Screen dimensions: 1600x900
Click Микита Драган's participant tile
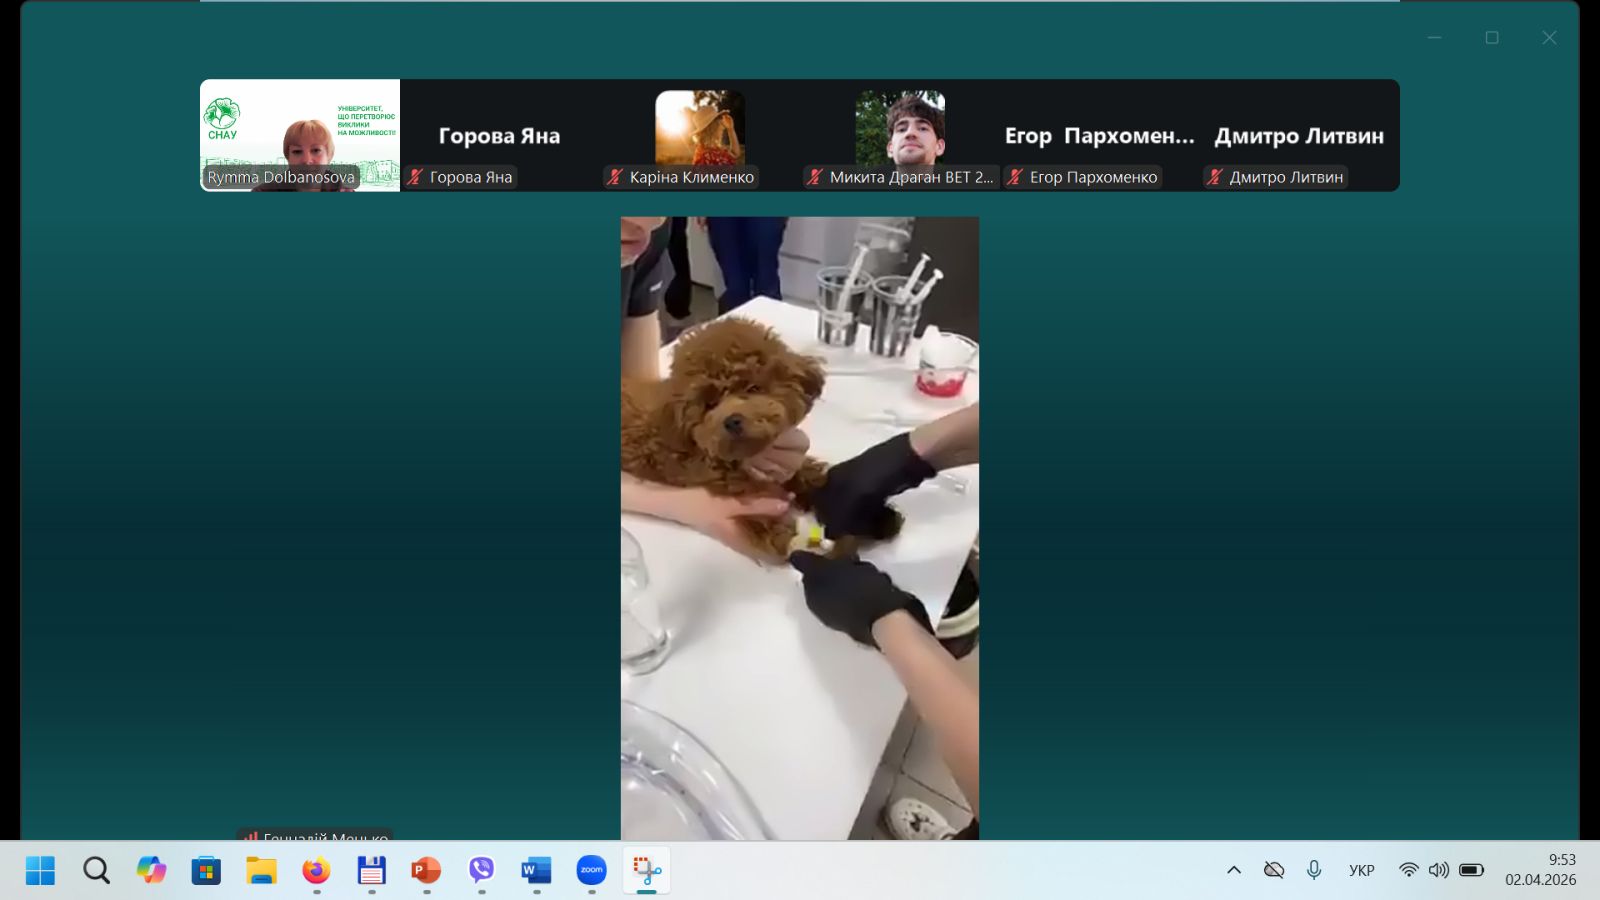coord(900,135)
